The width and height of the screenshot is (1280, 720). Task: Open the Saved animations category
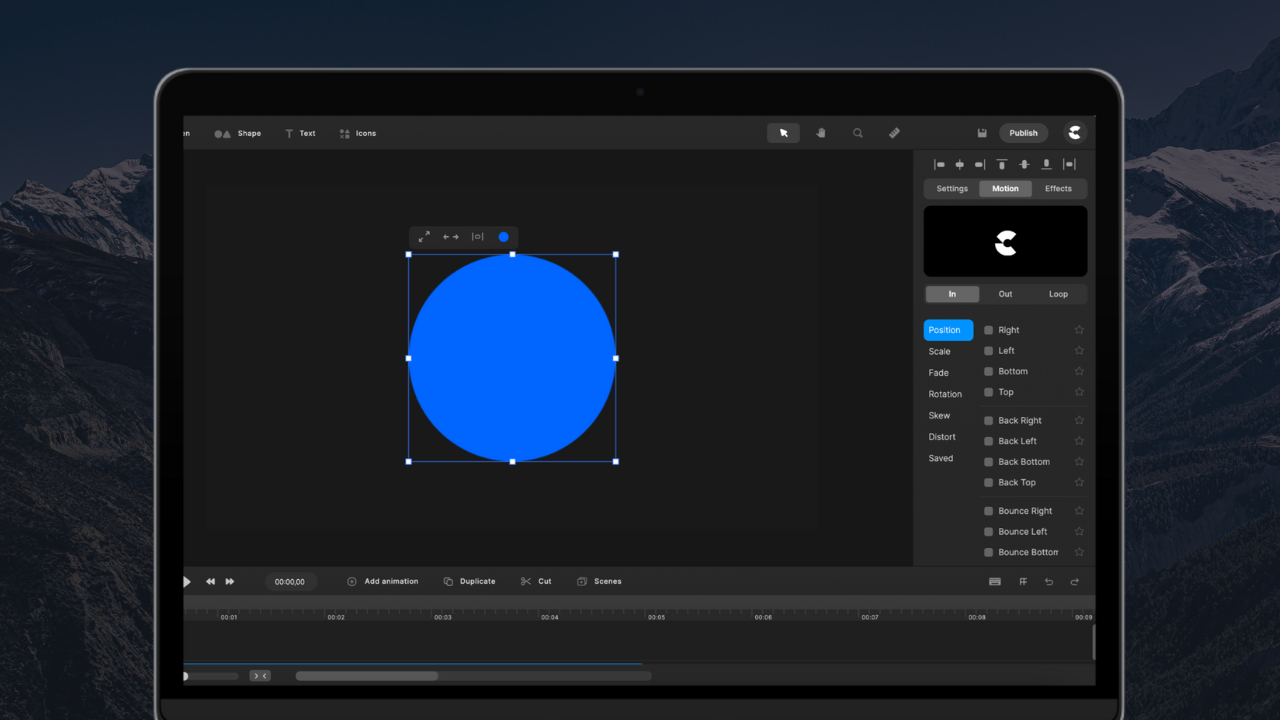point(941,458)
